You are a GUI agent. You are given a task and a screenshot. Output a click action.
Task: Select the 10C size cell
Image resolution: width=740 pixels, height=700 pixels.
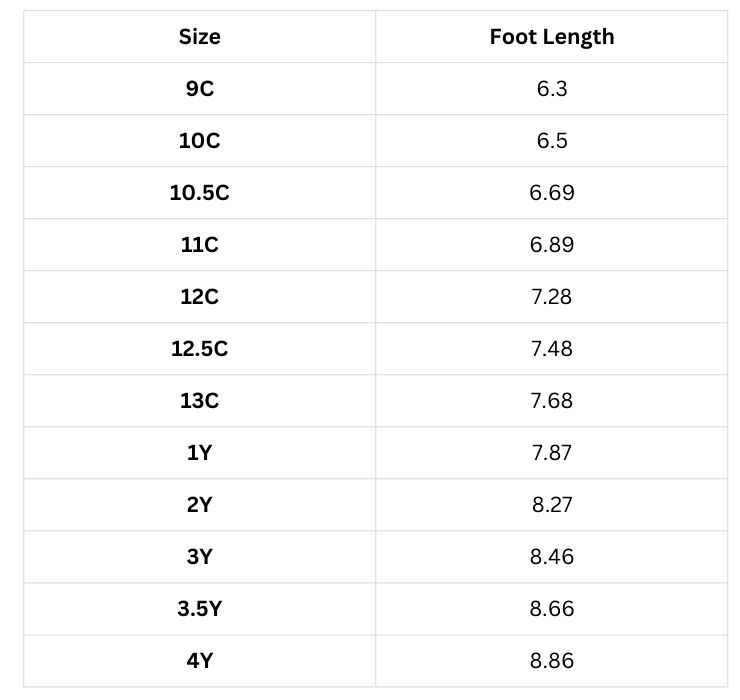click(199, 141)
